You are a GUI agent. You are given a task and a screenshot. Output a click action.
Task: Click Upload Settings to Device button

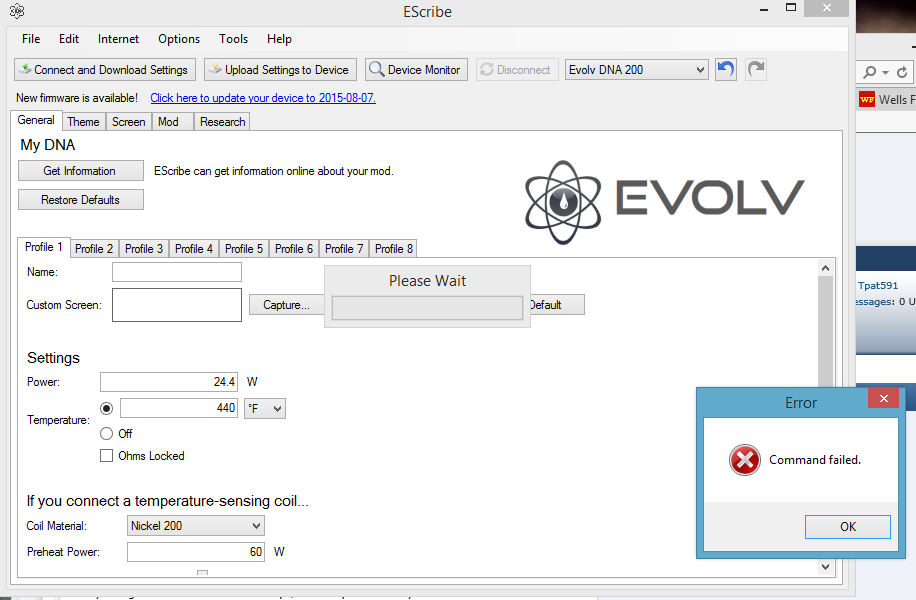tap(278, 70)
